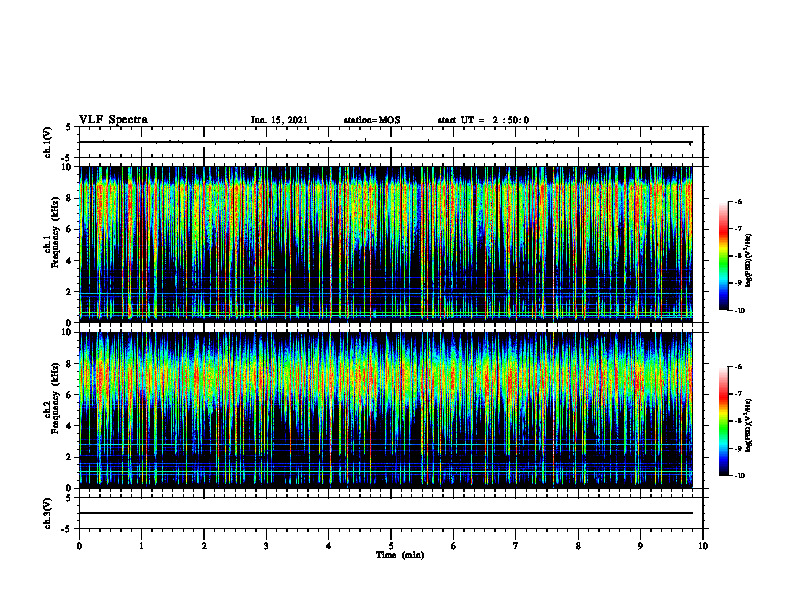Viewport: 792px width, 612px height.
Task: Click the "5" tick on ch.1(V) axis
Action: (x=69, y=128)
